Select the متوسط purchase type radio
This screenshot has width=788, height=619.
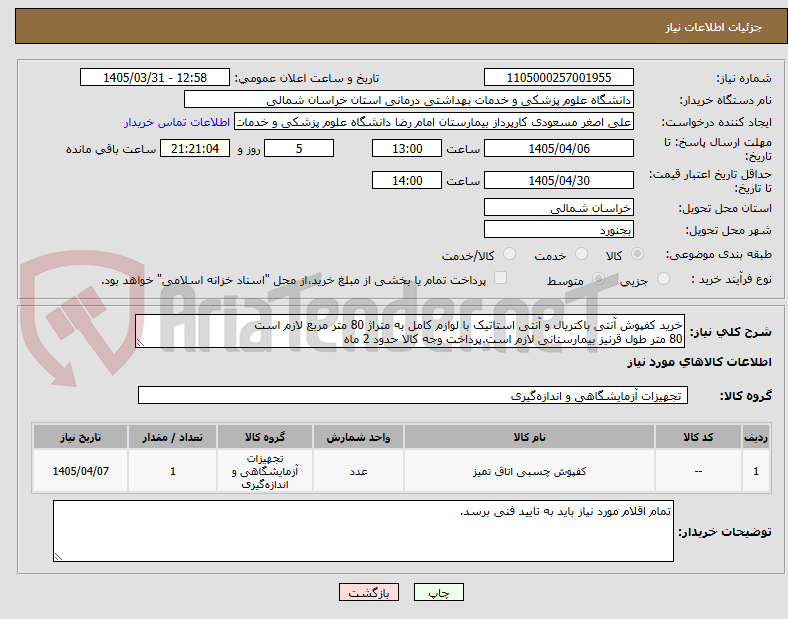(598, 278)
